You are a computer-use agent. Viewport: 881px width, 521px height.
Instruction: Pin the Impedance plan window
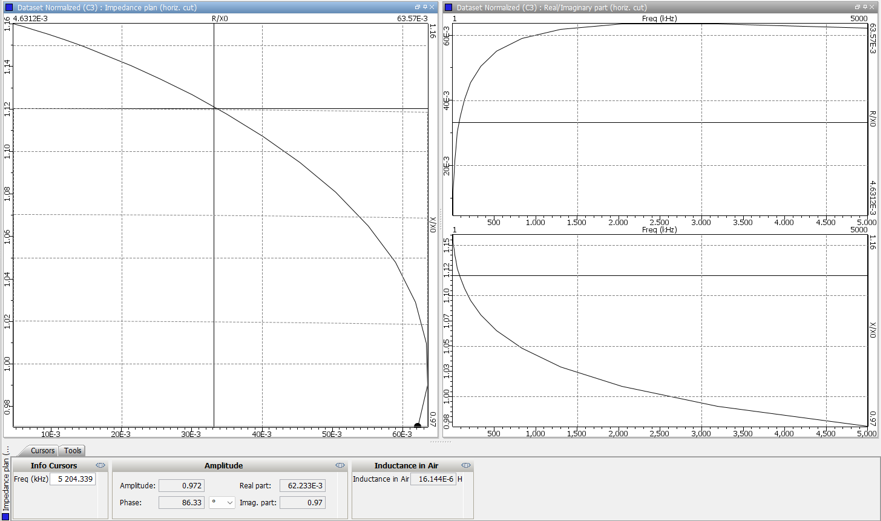click(425, 7)
